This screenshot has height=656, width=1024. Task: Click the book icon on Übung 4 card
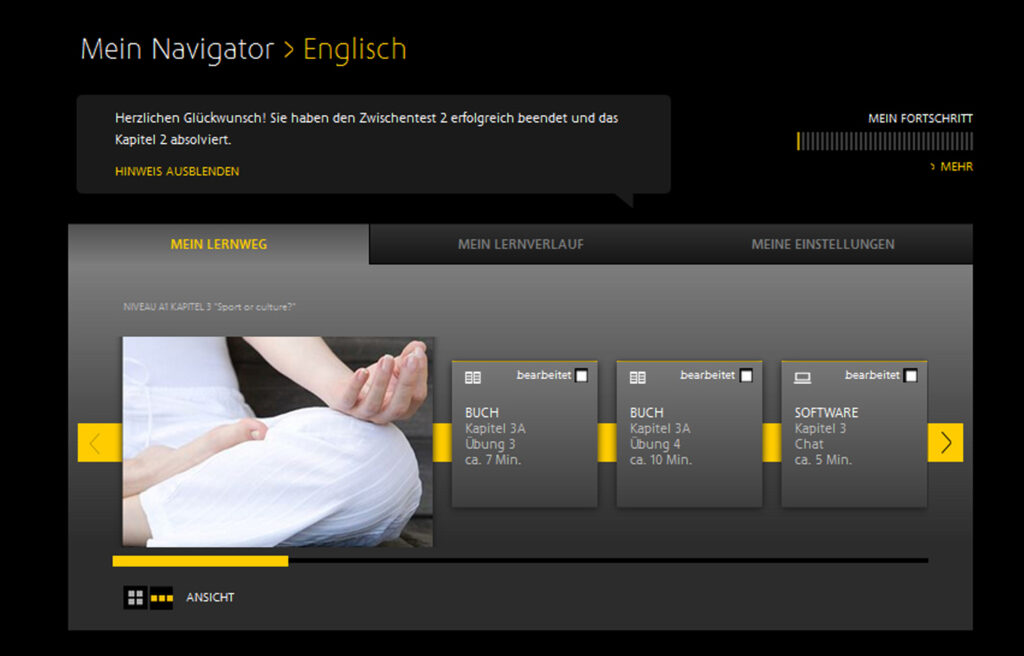click(x=637, y=377)
